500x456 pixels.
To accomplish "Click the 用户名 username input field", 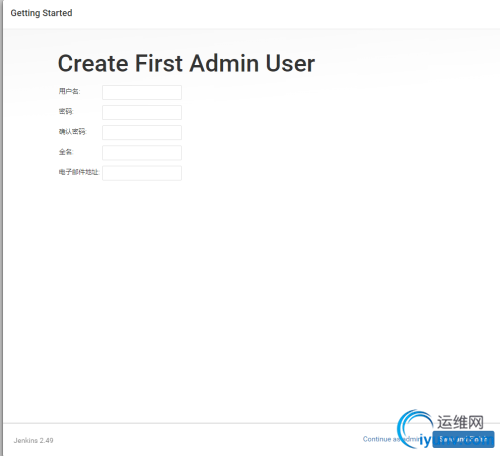I will pos(142,92).
